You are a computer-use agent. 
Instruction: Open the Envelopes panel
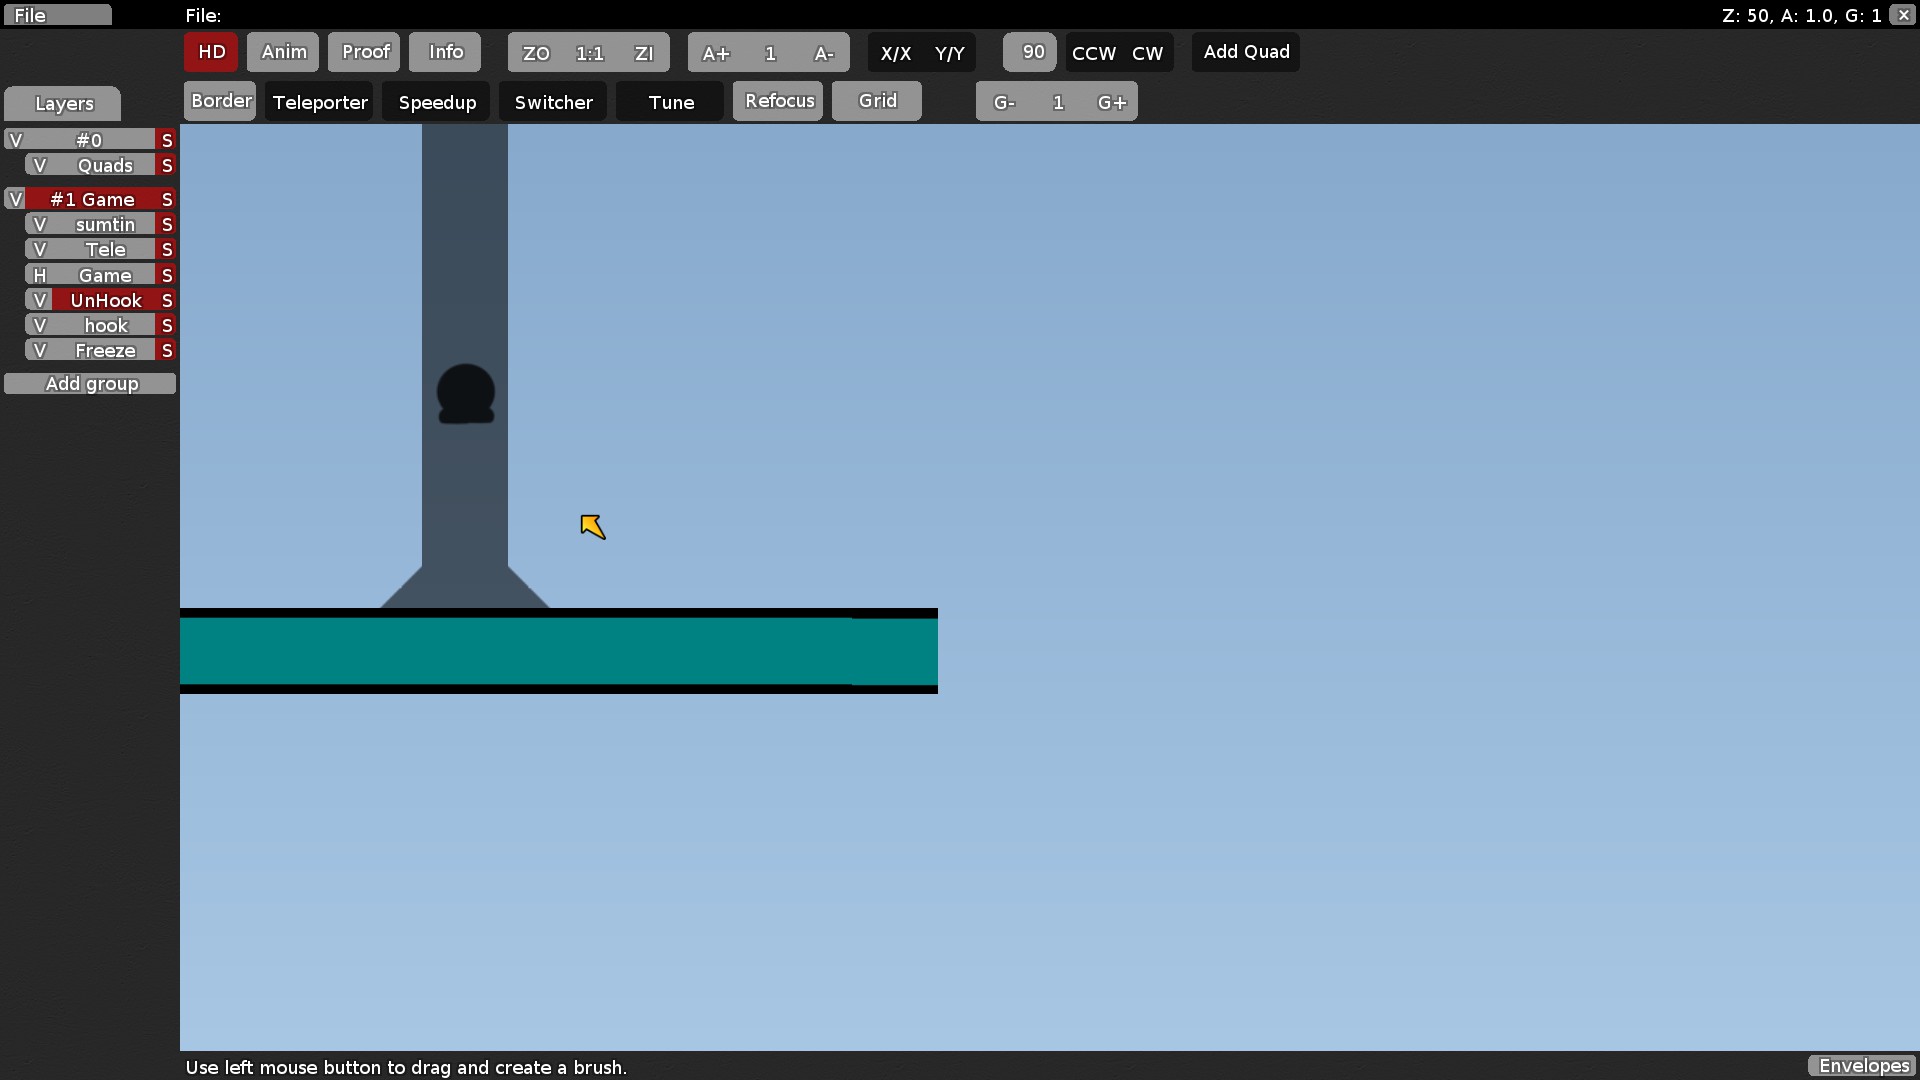[x=1863, y=1066]
